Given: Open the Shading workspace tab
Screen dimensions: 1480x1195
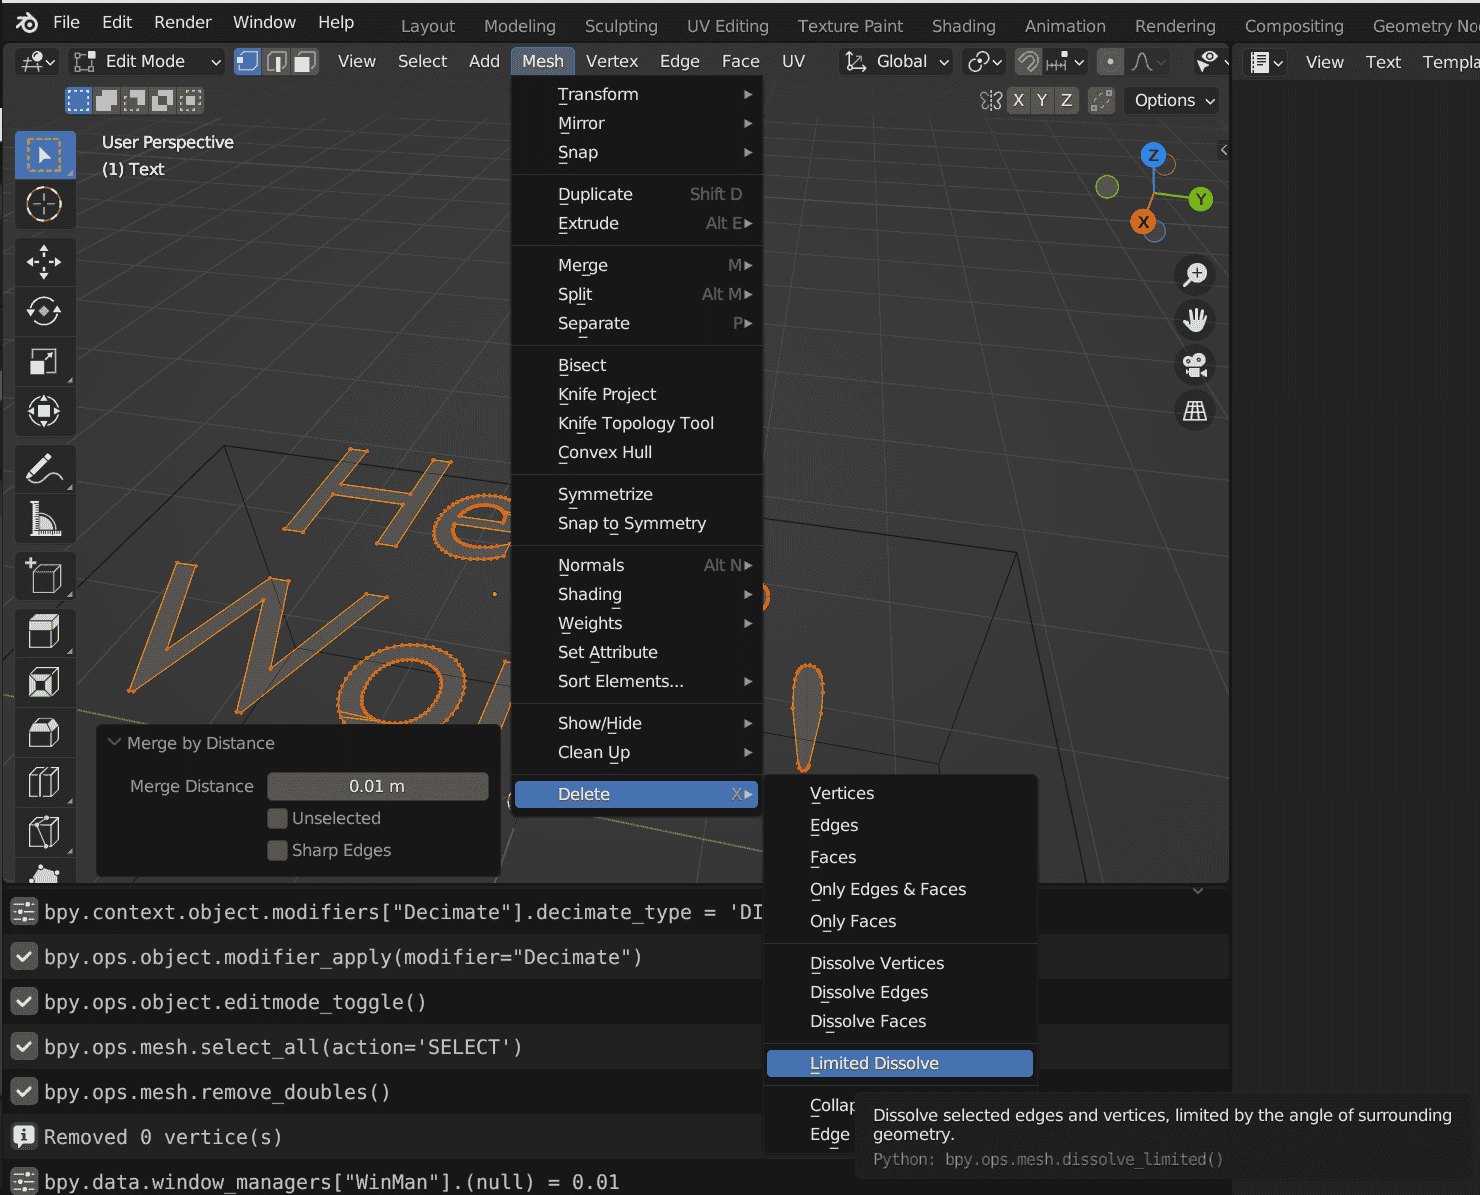Looking at the screenshot, I should point(964,26).
